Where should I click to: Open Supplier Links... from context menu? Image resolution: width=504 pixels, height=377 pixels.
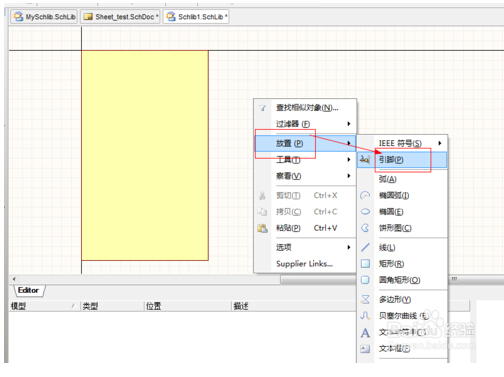(305, 264)
